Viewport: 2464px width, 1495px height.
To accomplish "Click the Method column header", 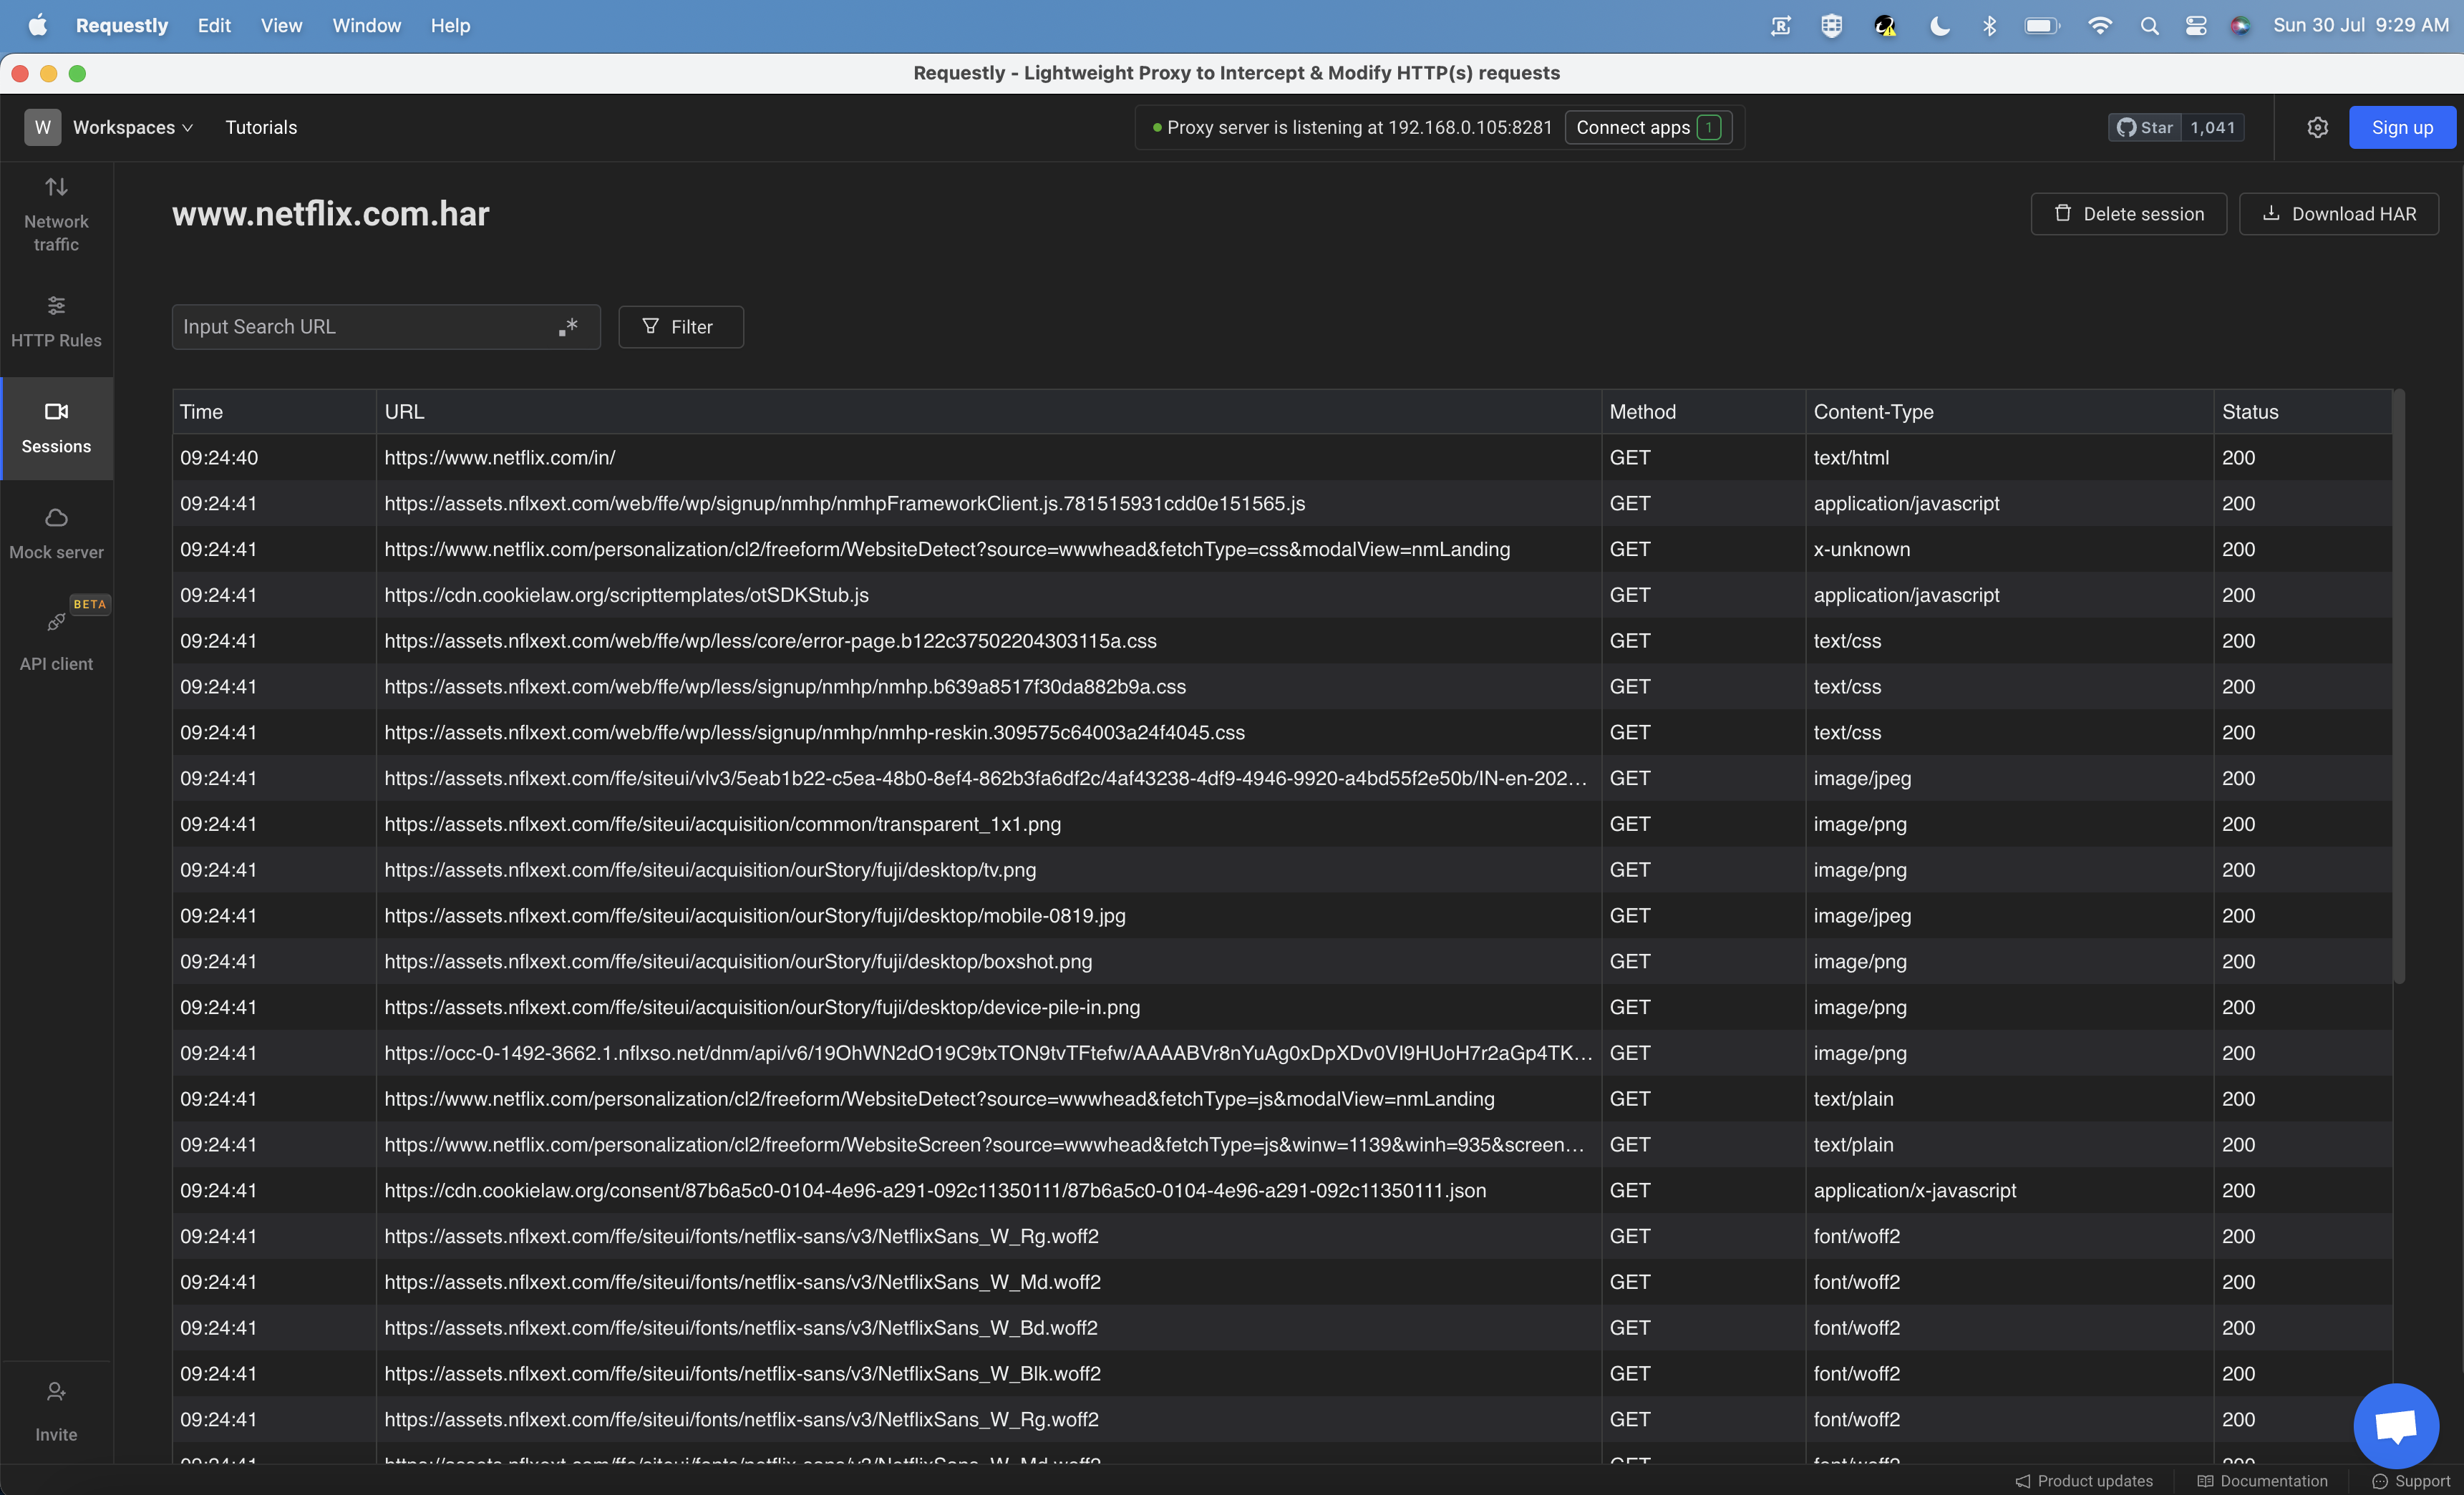I will 1704,412.
